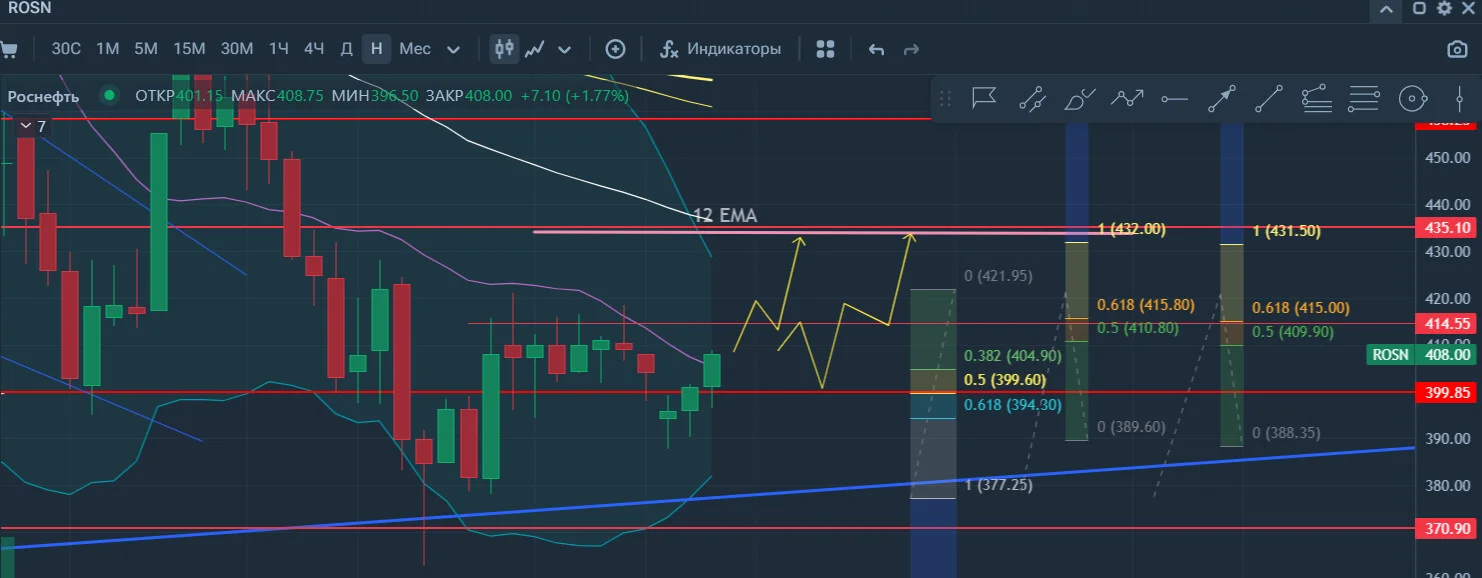Open the chart layout grid icon
1482x578 pixels.
(825, 49)
